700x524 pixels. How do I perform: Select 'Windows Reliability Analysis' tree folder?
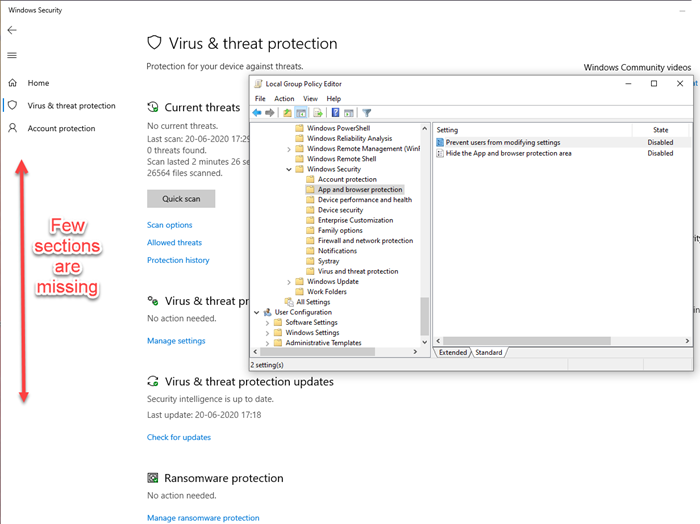point(349,138)
